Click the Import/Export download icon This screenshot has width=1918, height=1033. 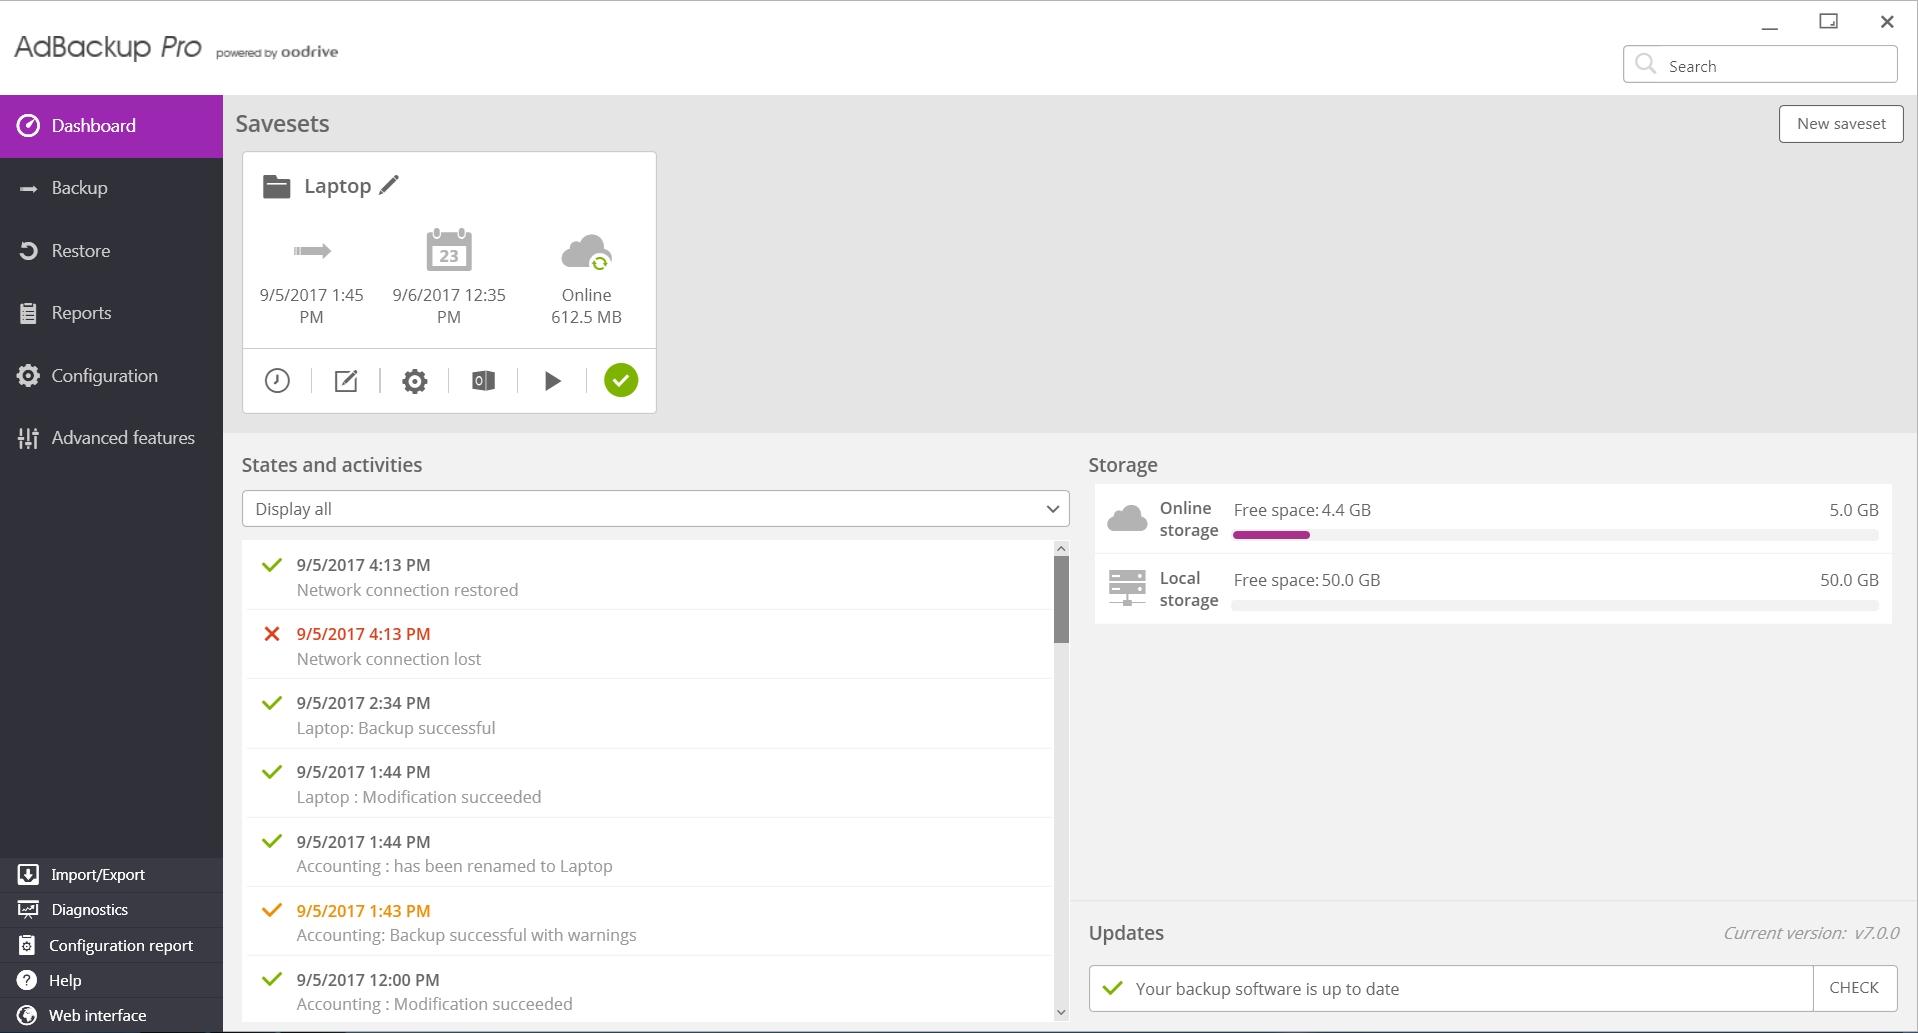(x=28, y=875)
